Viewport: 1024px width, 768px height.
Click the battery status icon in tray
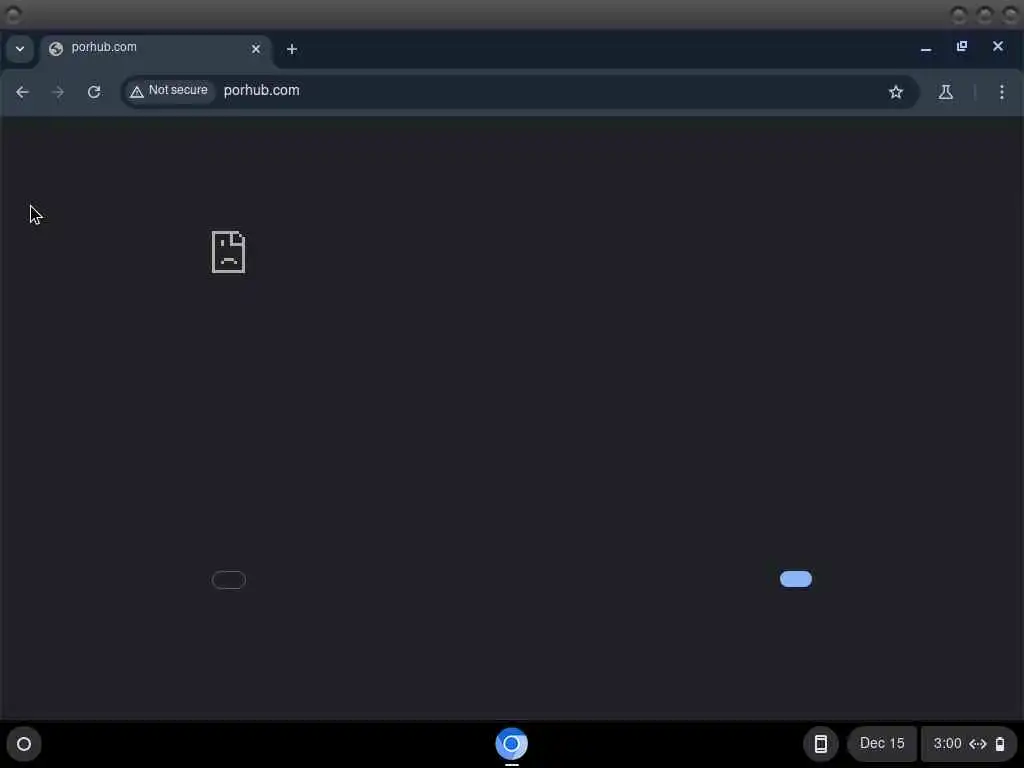1000,744
